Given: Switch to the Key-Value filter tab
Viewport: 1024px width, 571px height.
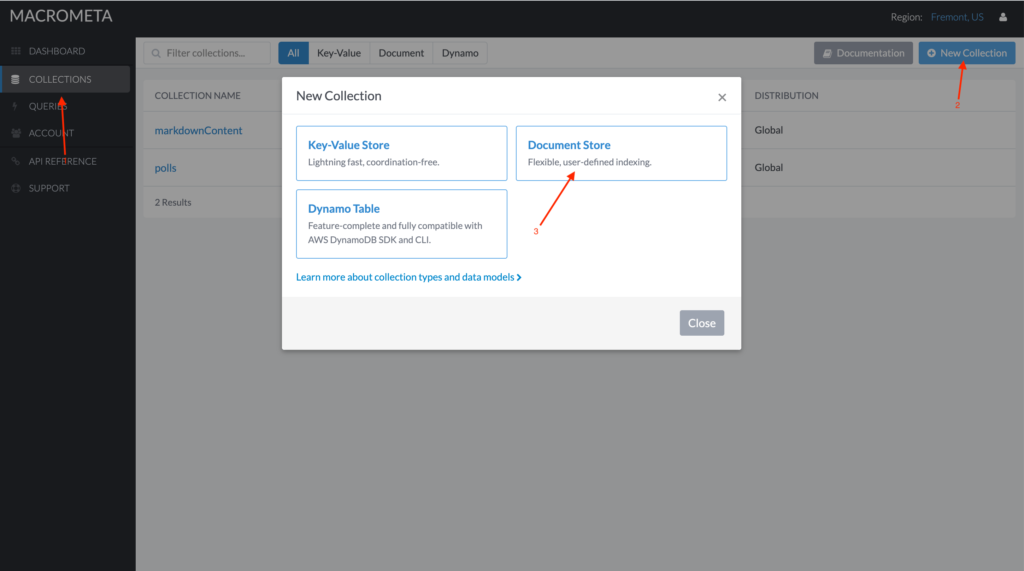Looking at the screenshot, I should tap(339, 53).
